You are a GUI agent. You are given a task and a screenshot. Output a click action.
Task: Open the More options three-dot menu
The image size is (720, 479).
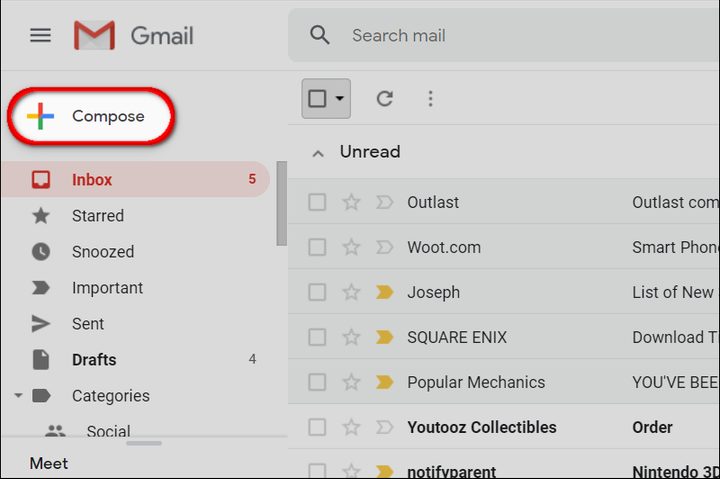[430, 98]
